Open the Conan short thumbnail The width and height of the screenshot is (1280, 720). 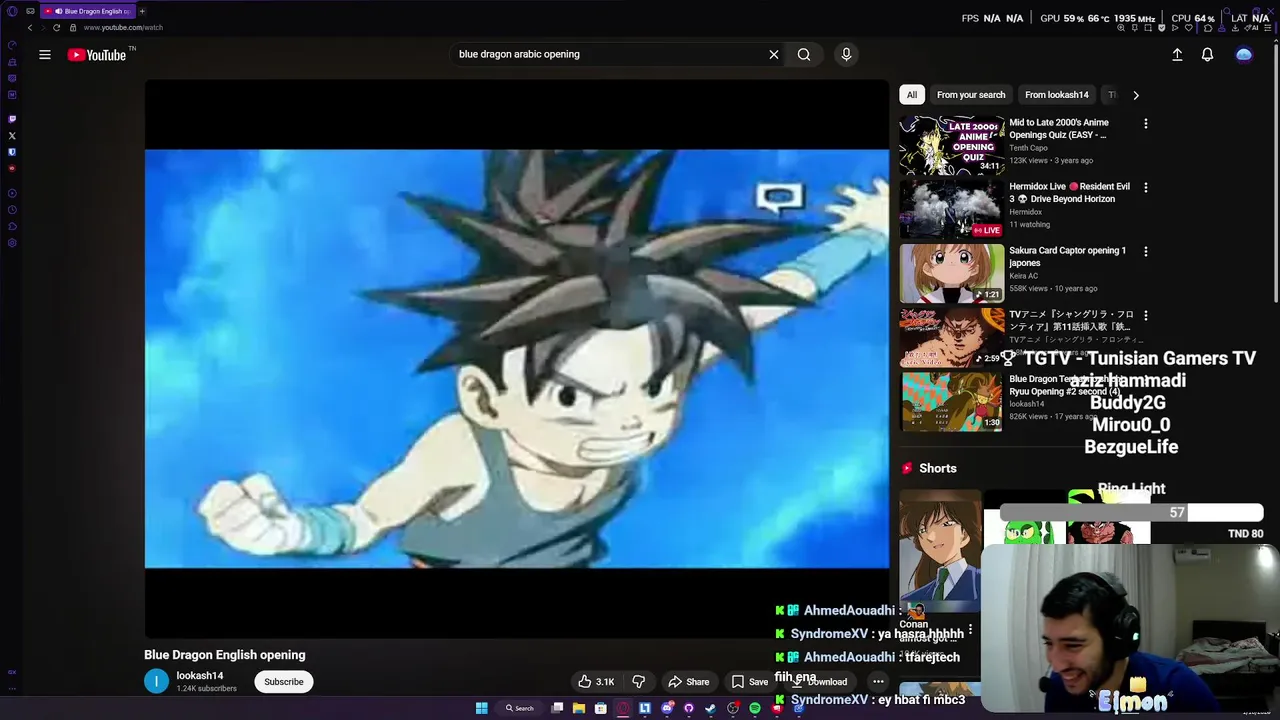[x=940, y=550]
